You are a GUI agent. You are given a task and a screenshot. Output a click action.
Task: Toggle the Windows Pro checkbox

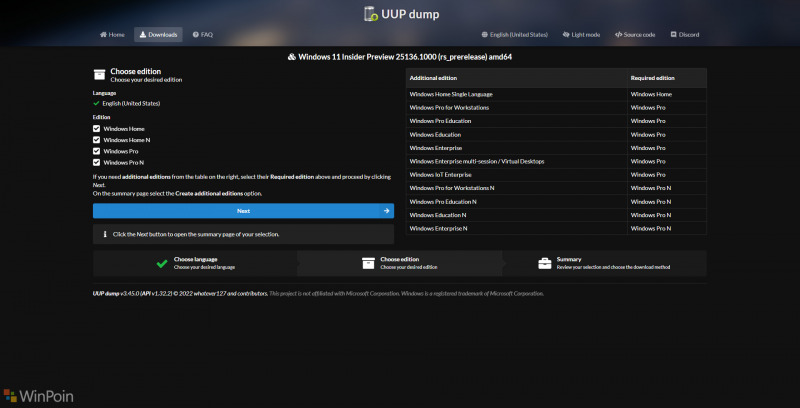point(96,151)
